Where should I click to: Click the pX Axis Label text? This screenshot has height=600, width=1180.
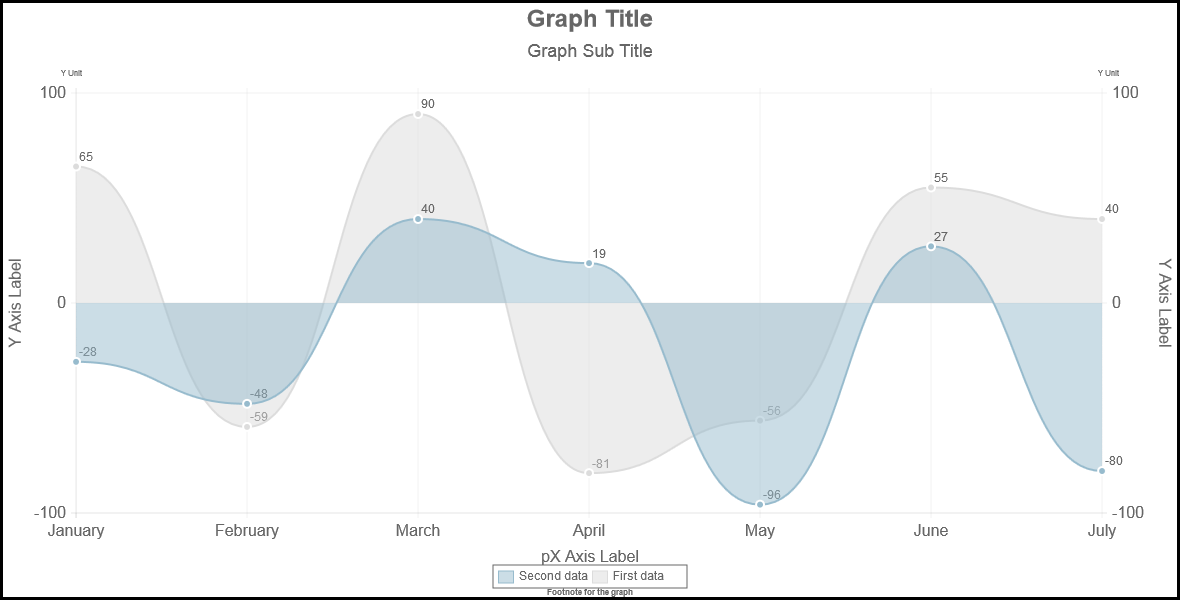pos(590,556)
